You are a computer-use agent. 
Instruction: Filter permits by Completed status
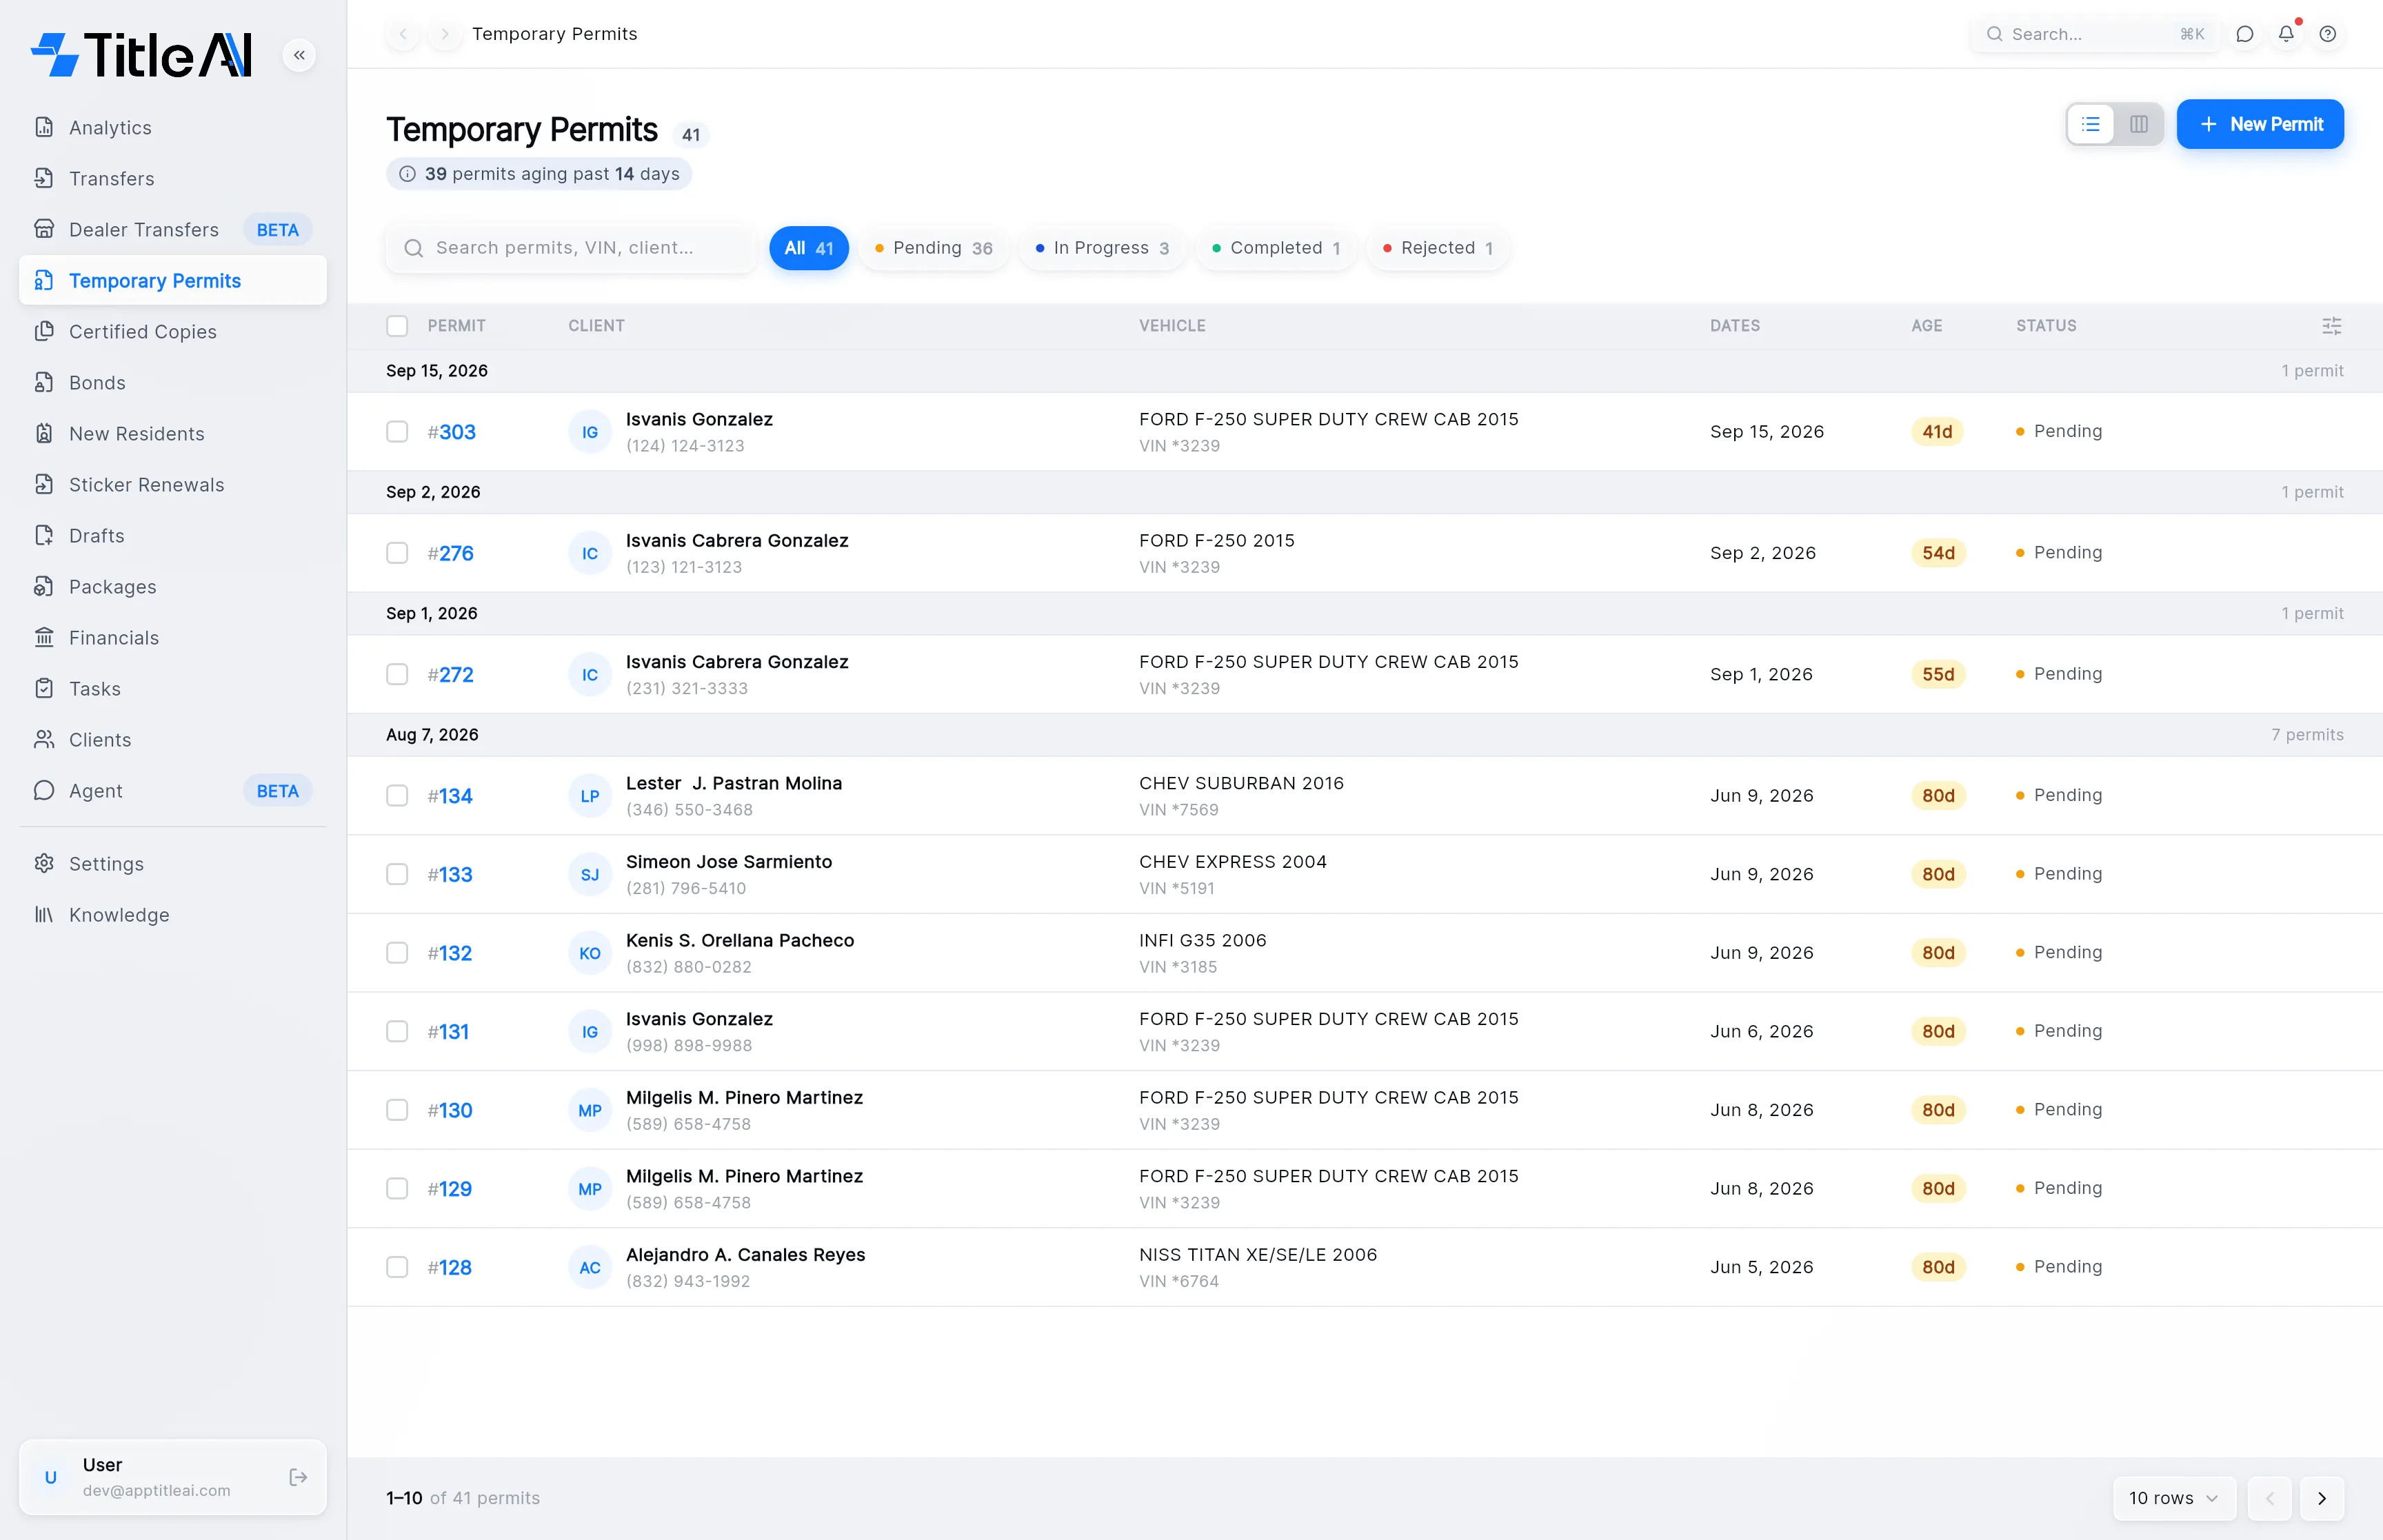[x=1276, y=248]
